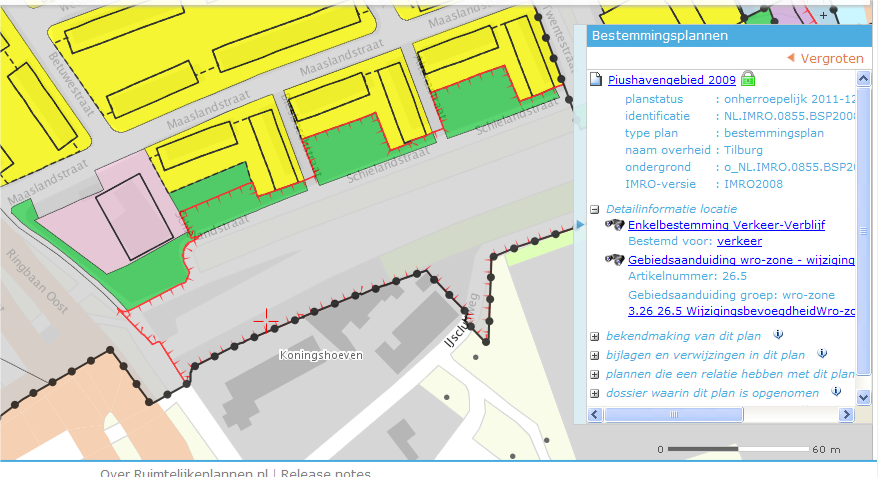
Task: Click the red crosshair marker on the map
Action: click(265, 320)
